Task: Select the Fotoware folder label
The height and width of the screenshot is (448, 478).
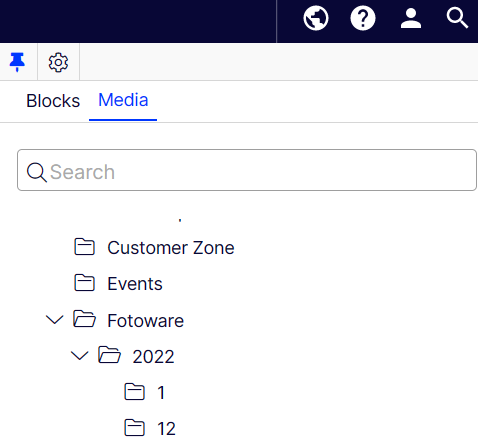Action: pos(145,321)
